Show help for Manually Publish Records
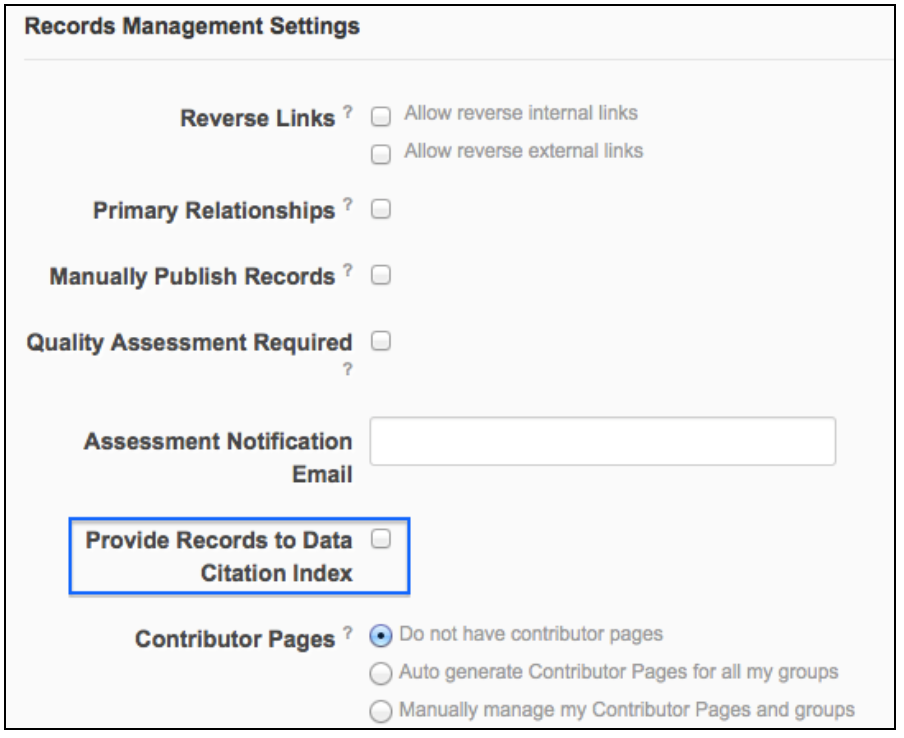Screen dimensions: 904x738 (x=347, y=271)
